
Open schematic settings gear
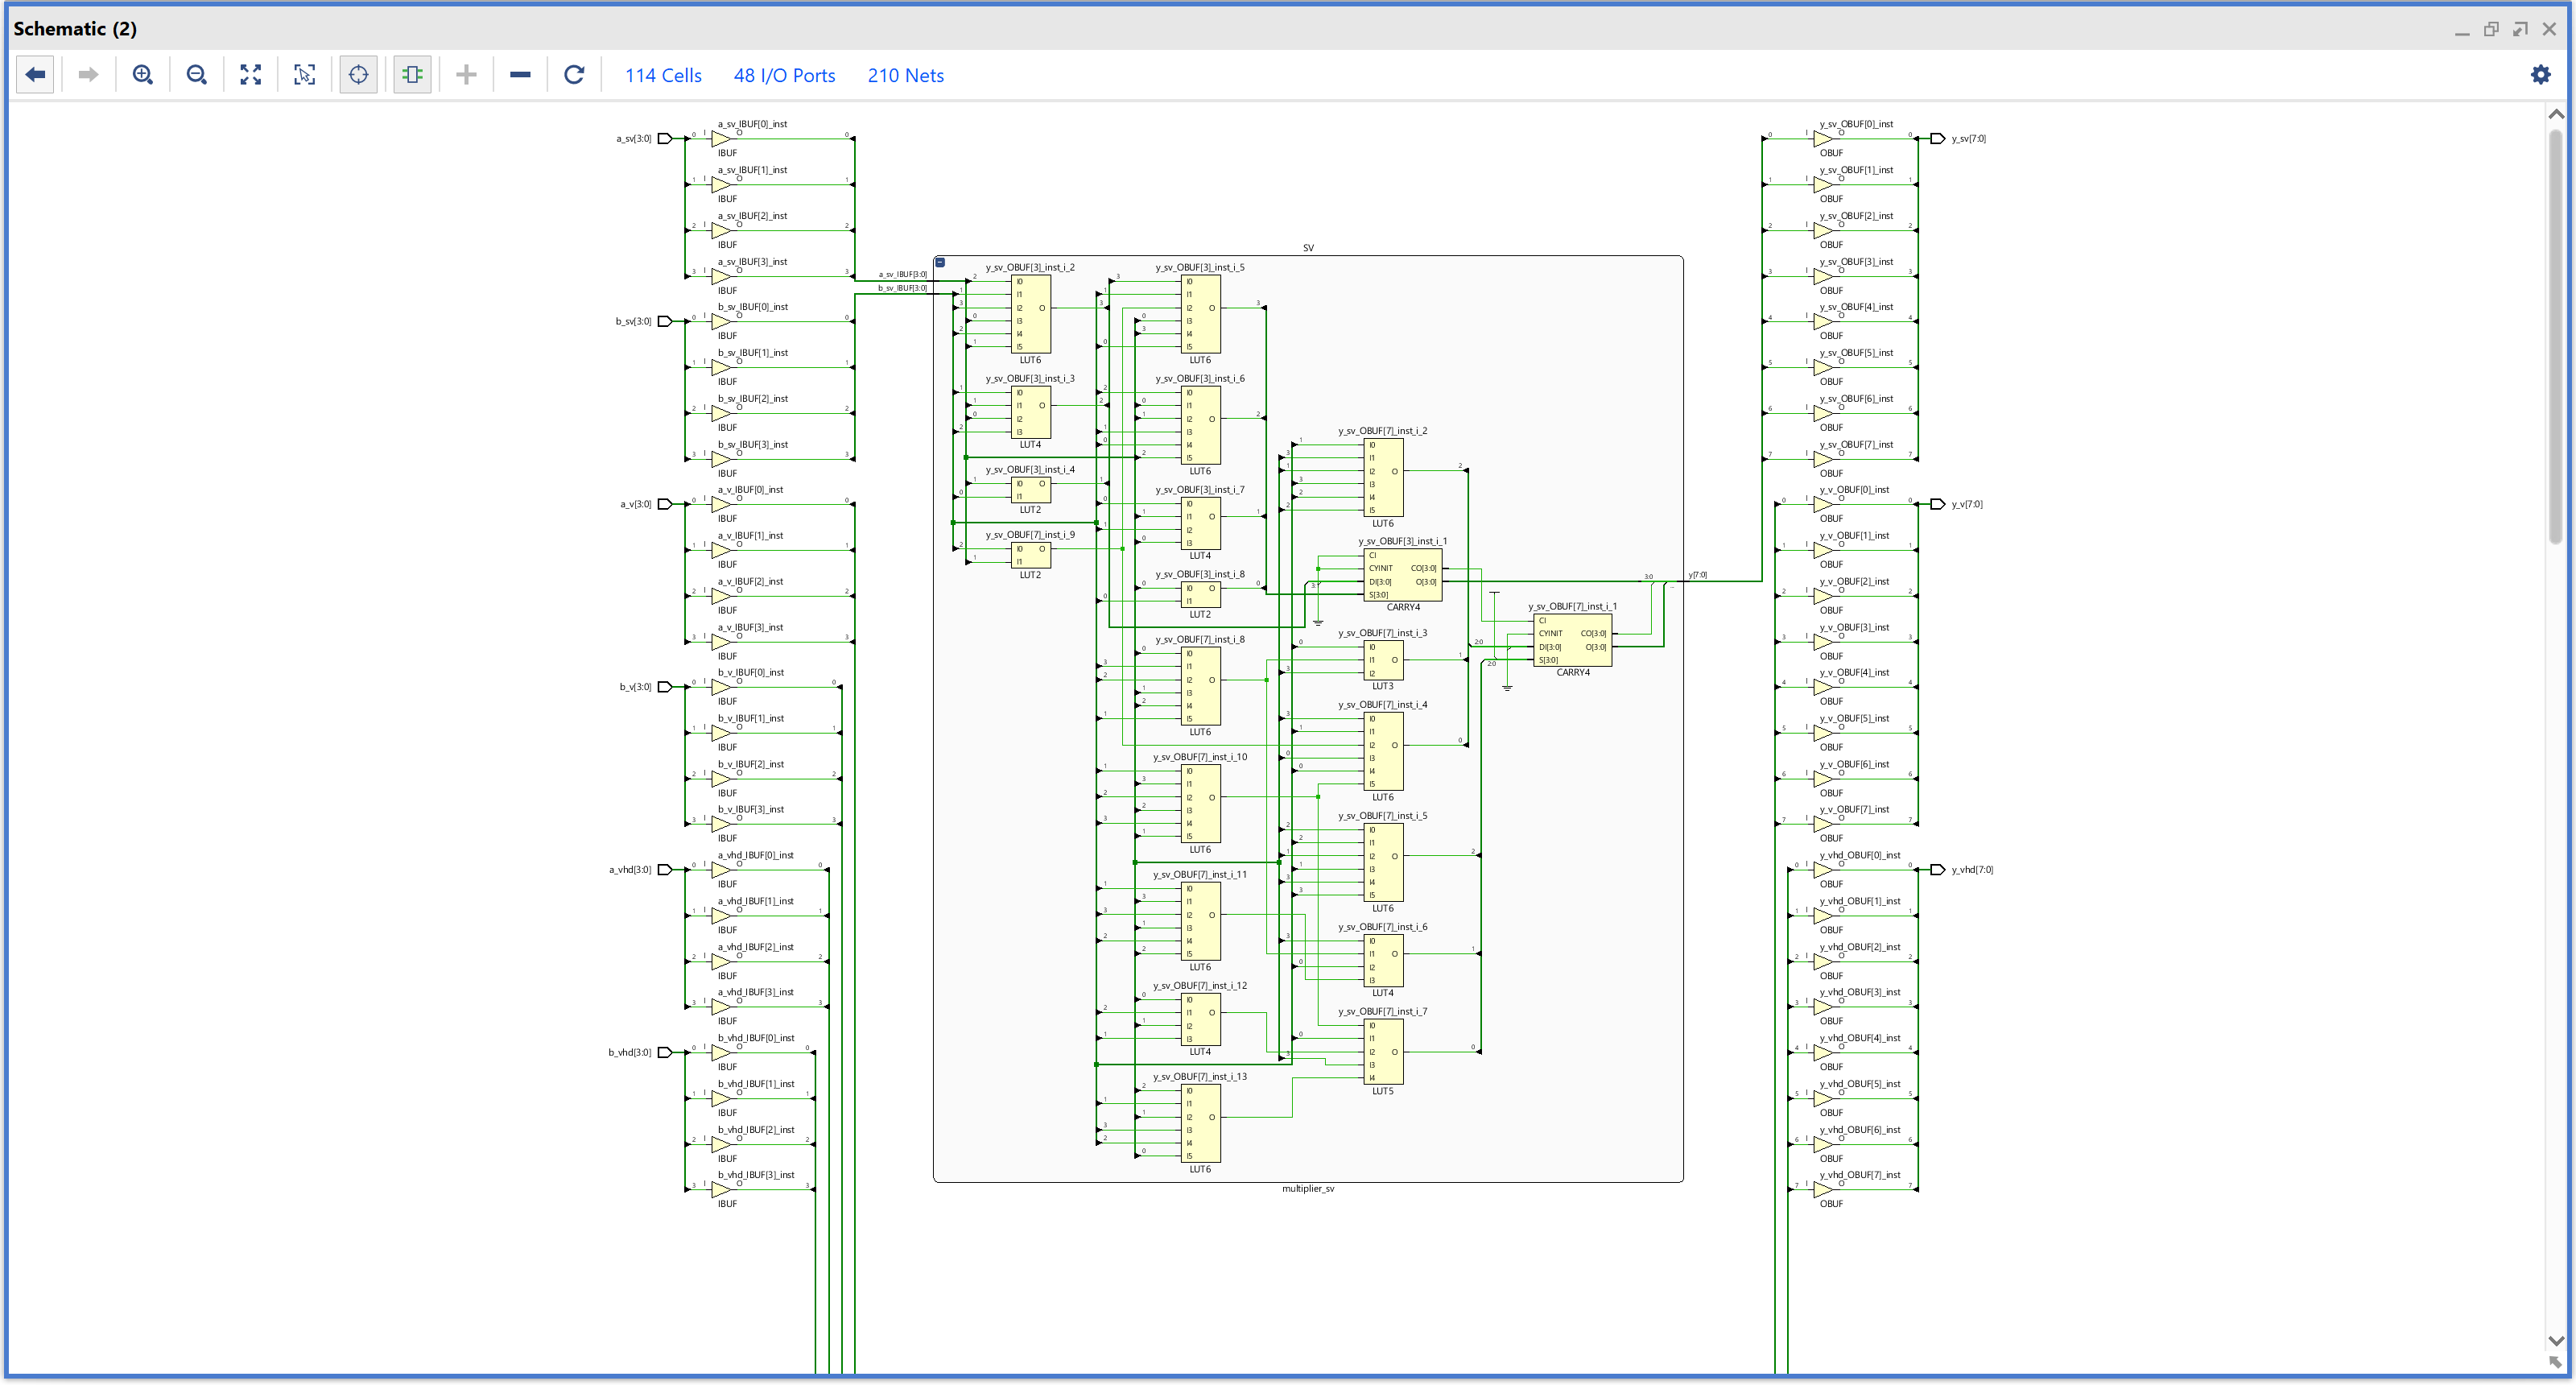2540,75
